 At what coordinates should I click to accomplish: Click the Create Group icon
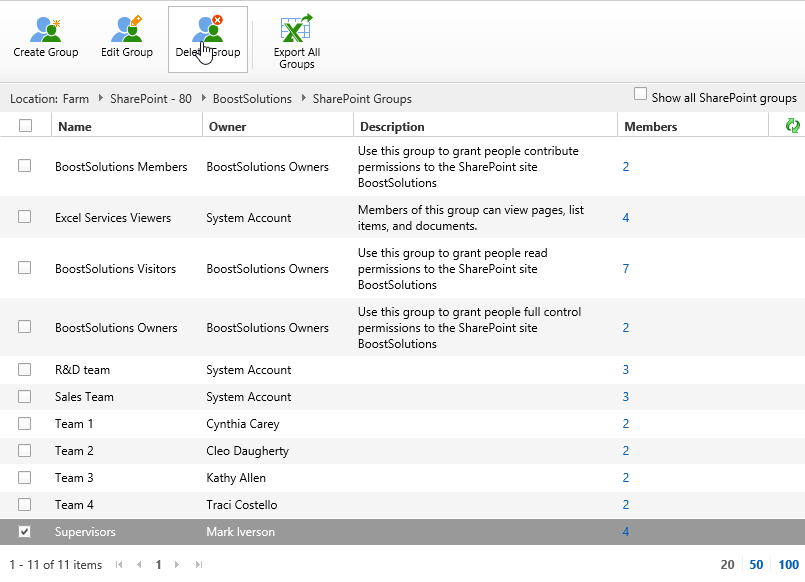click(45, 31)
